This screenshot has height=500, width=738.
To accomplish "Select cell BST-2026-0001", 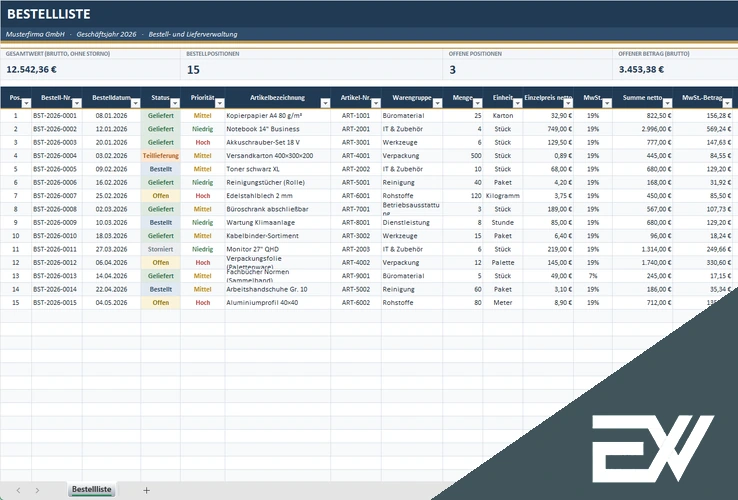I will (x=55, y=115).
